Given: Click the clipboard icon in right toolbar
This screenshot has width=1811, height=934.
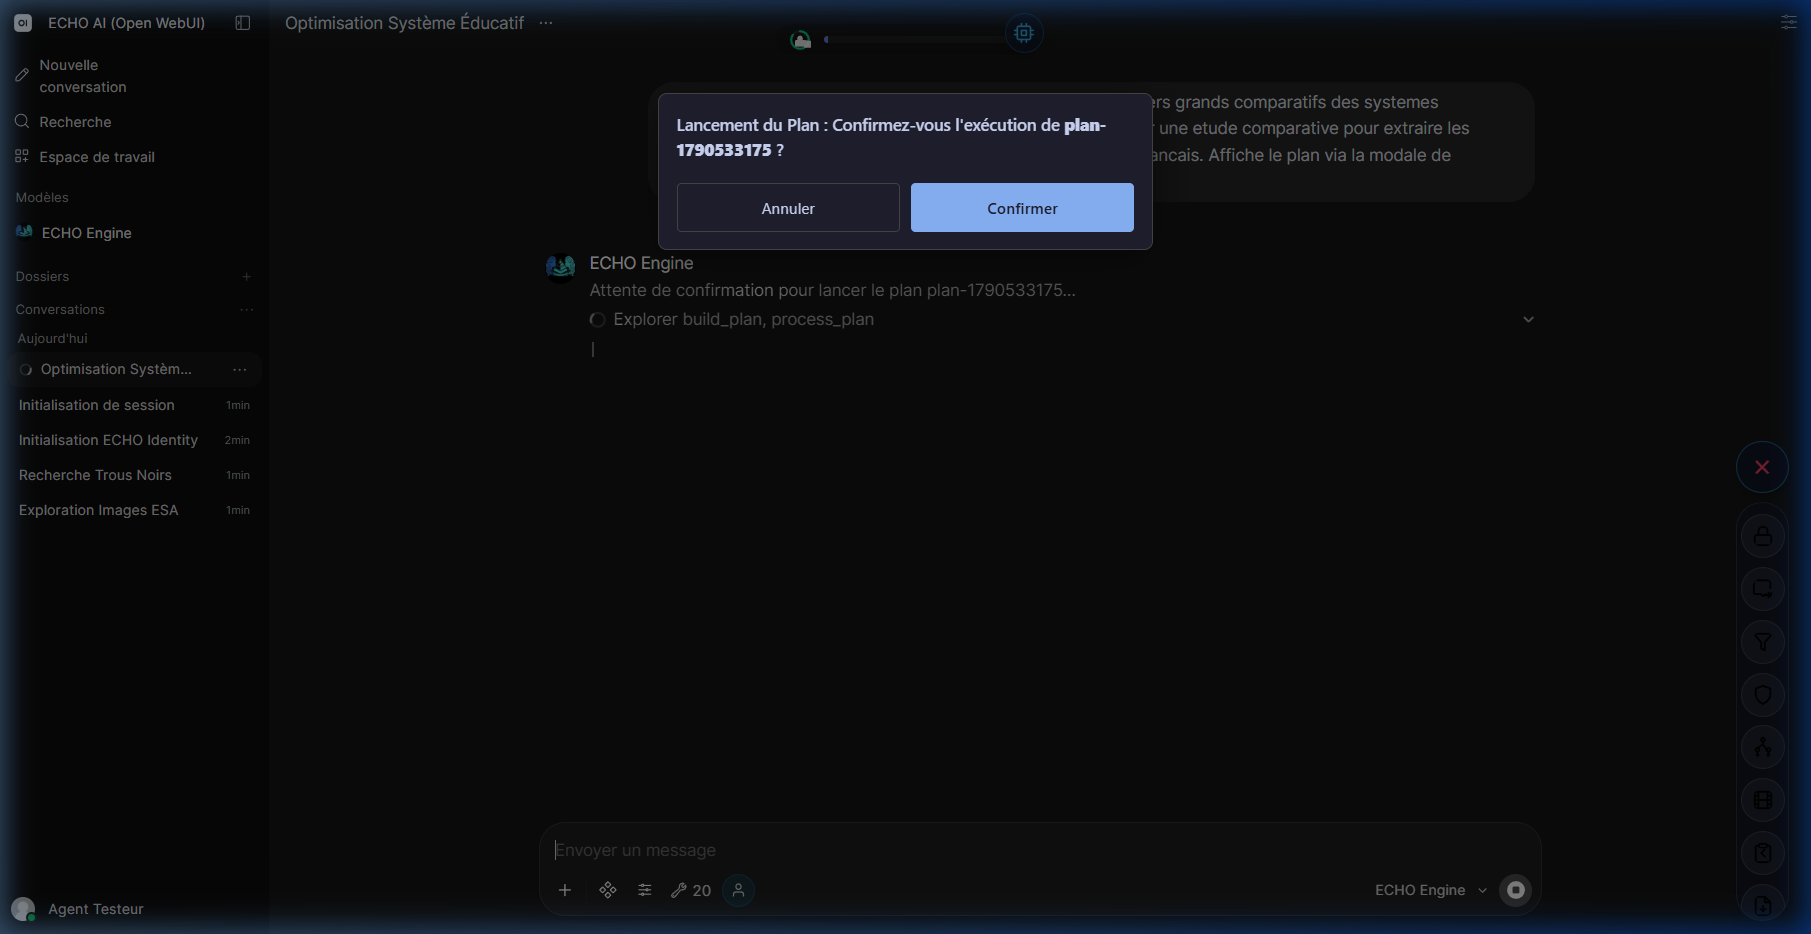Looking at the screenshot, I should 1763,853.
